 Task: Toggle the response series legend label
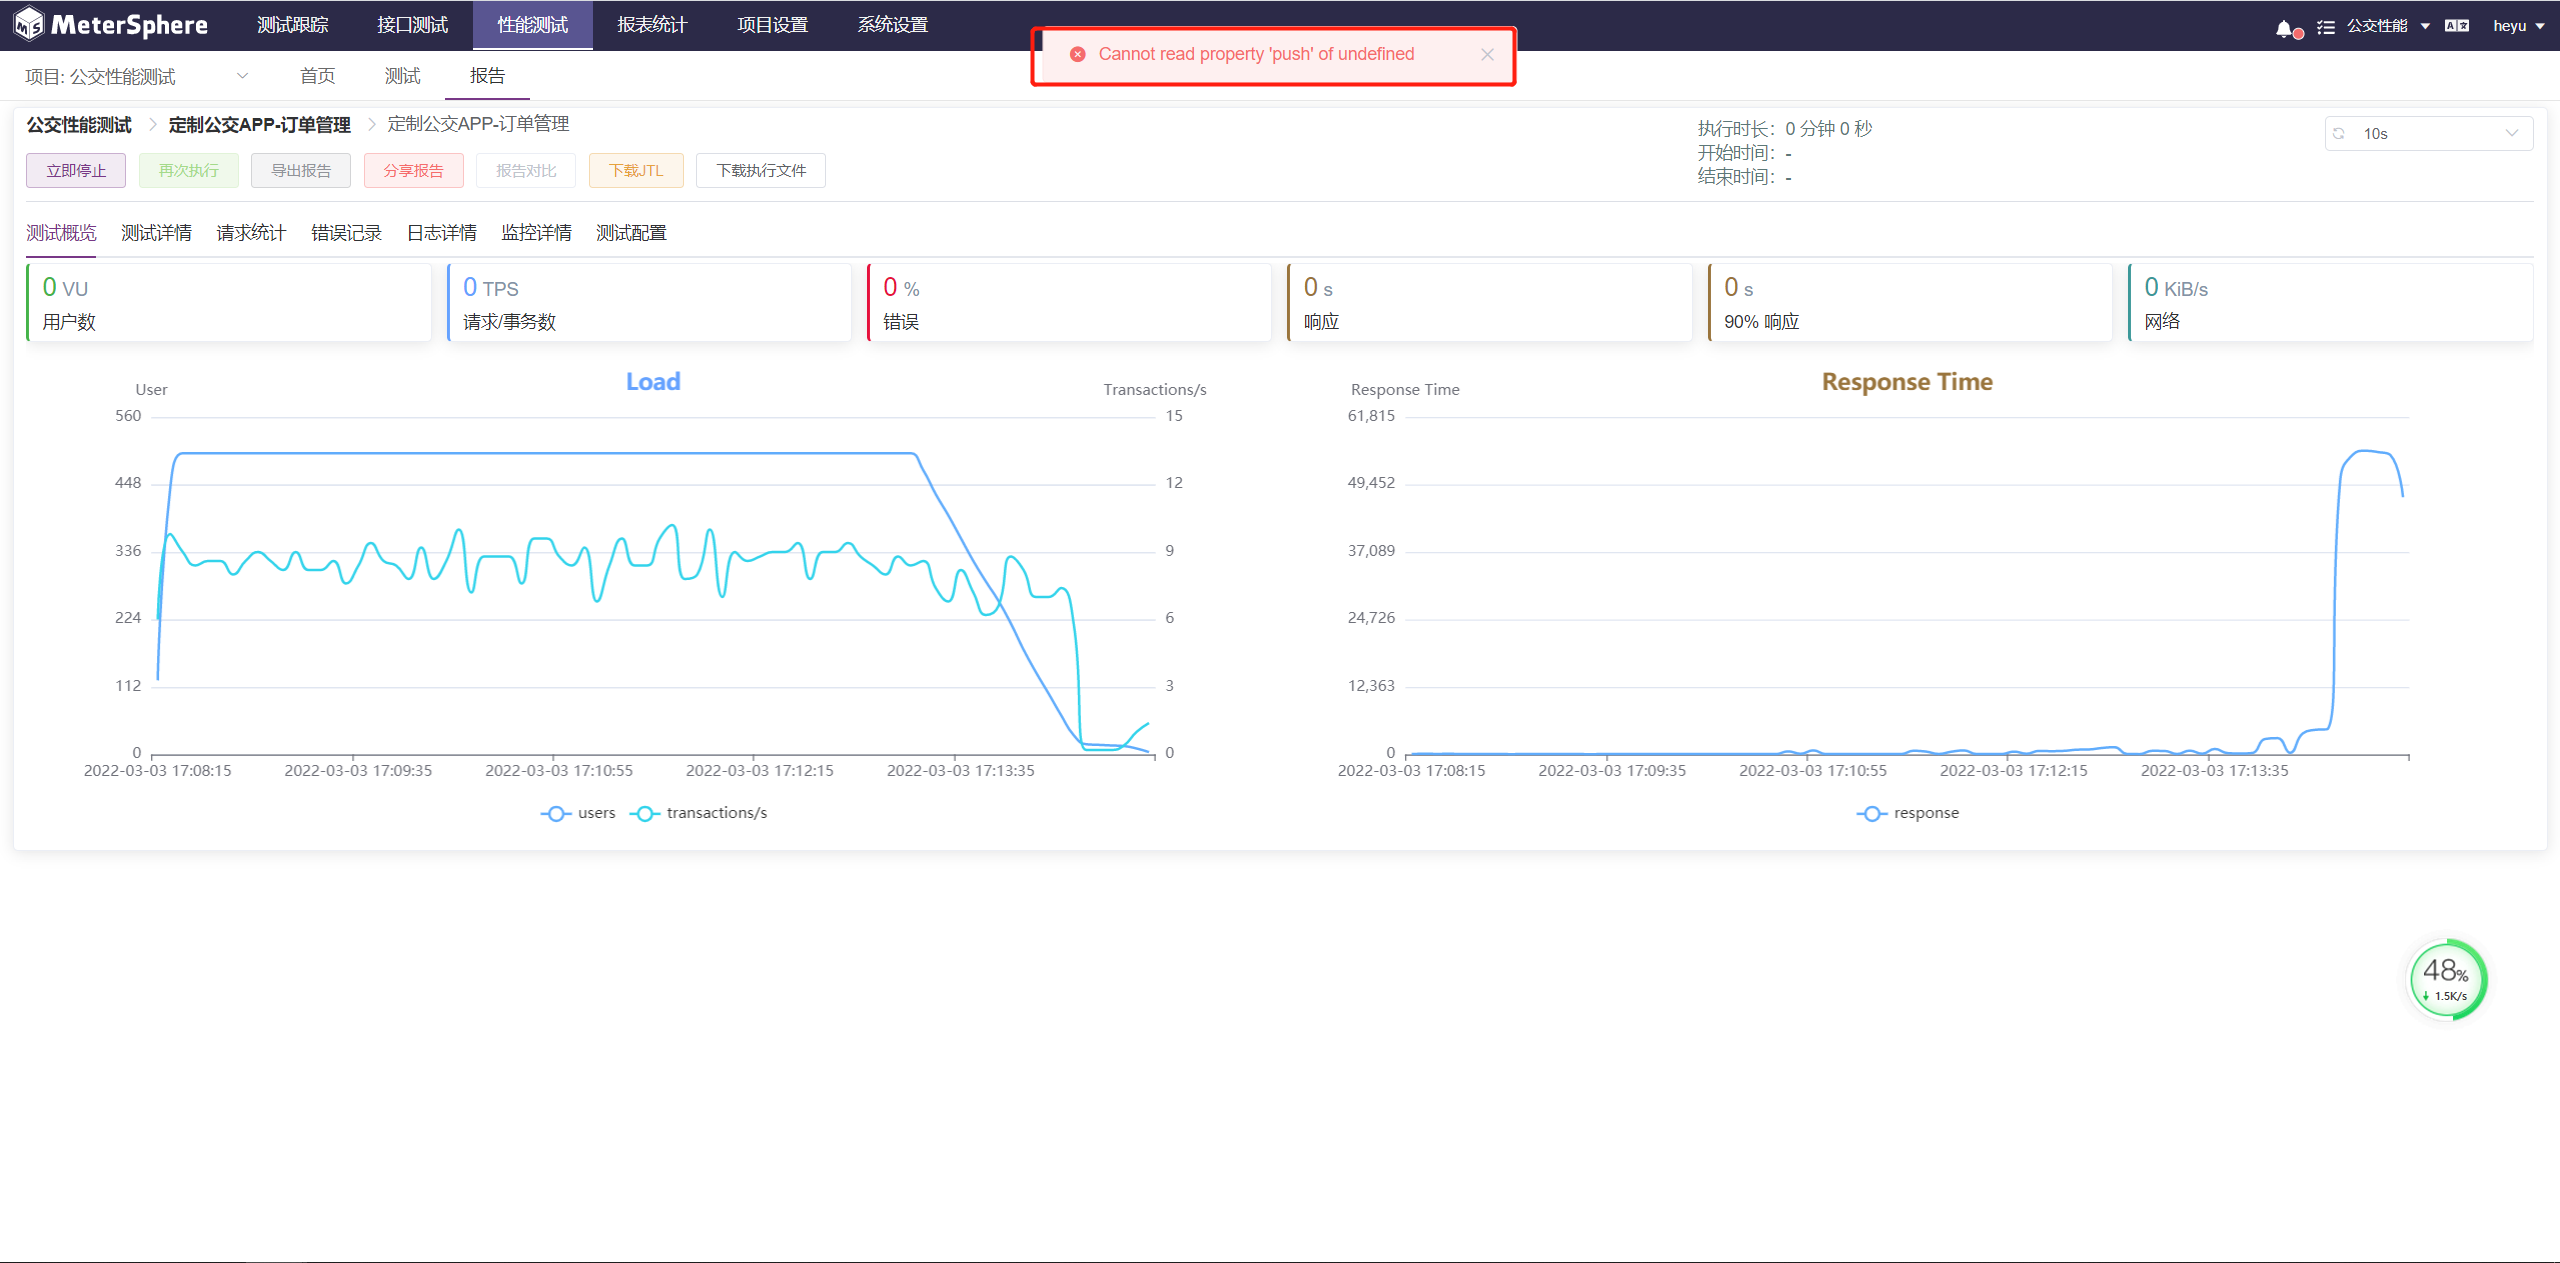pyautogui.click(x=1926, y=813)
